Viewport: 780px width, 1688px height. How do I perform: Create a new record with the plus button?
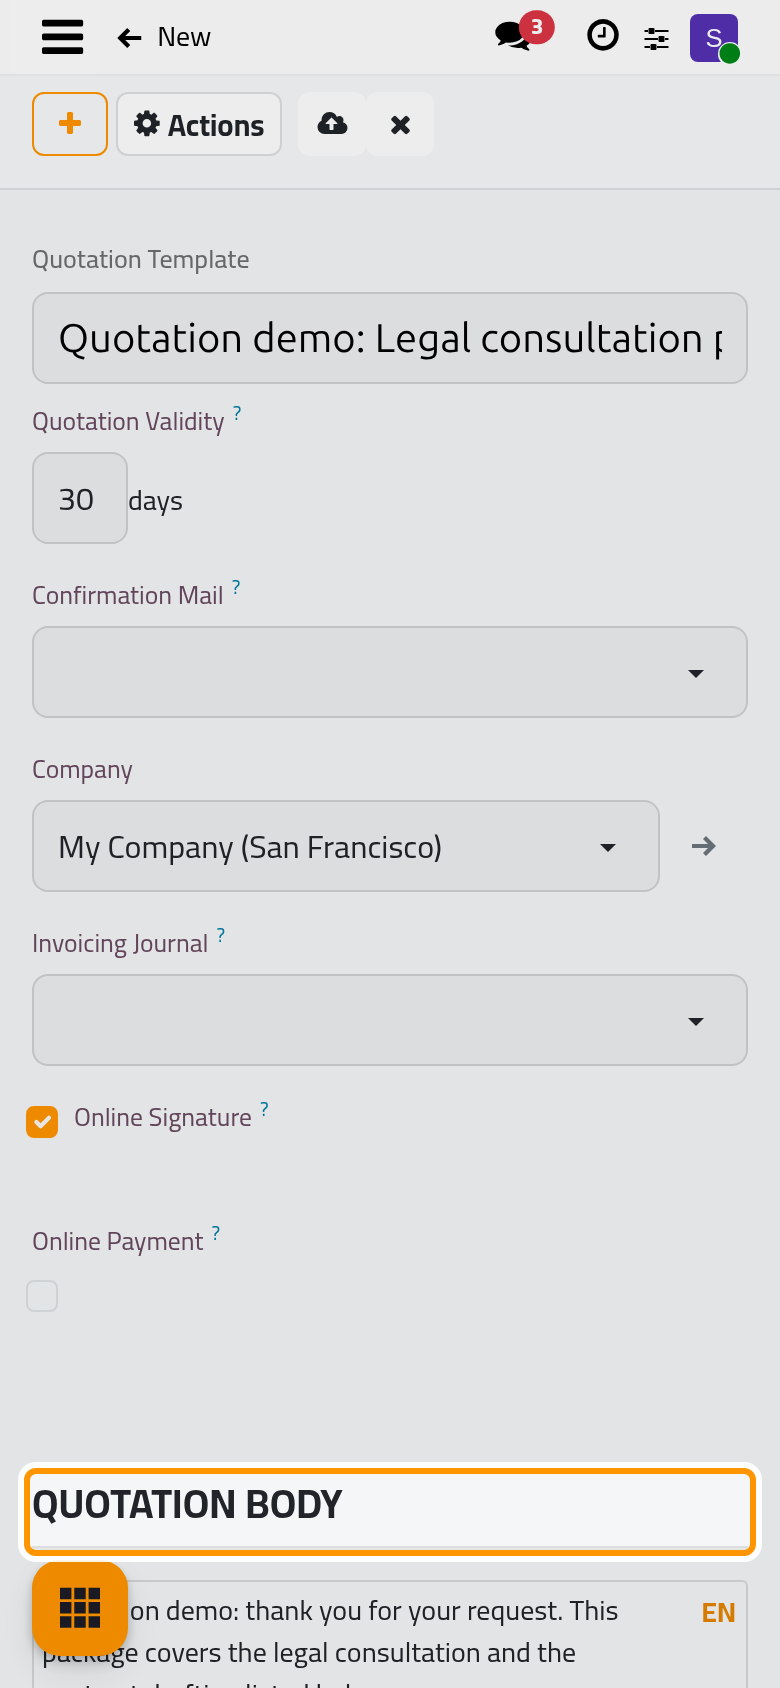(70, 124)
